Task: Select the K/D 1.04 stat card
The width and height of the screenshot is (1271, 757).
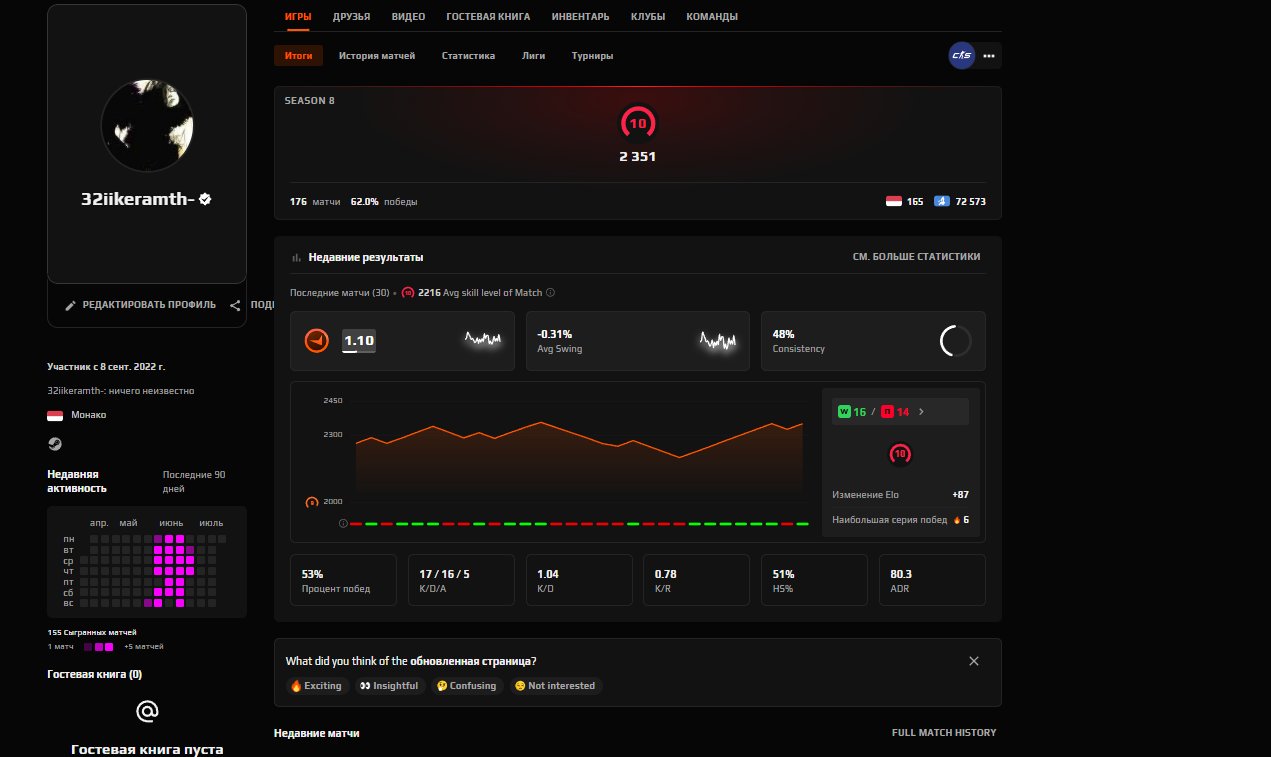Action: click(579, 580)
